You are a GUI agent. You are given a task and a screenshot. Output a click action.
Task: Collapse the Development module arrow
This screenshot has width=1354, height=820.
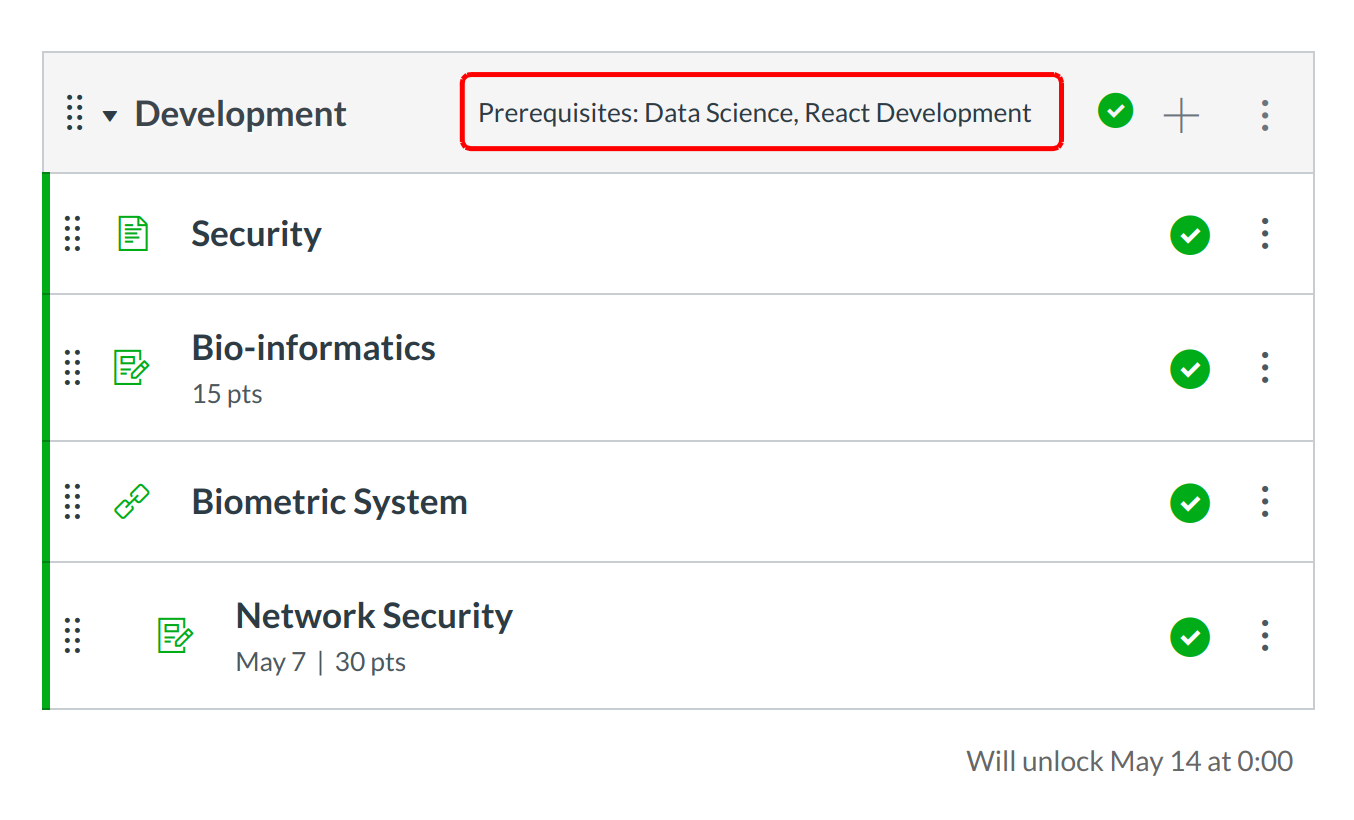coord(110,116)
